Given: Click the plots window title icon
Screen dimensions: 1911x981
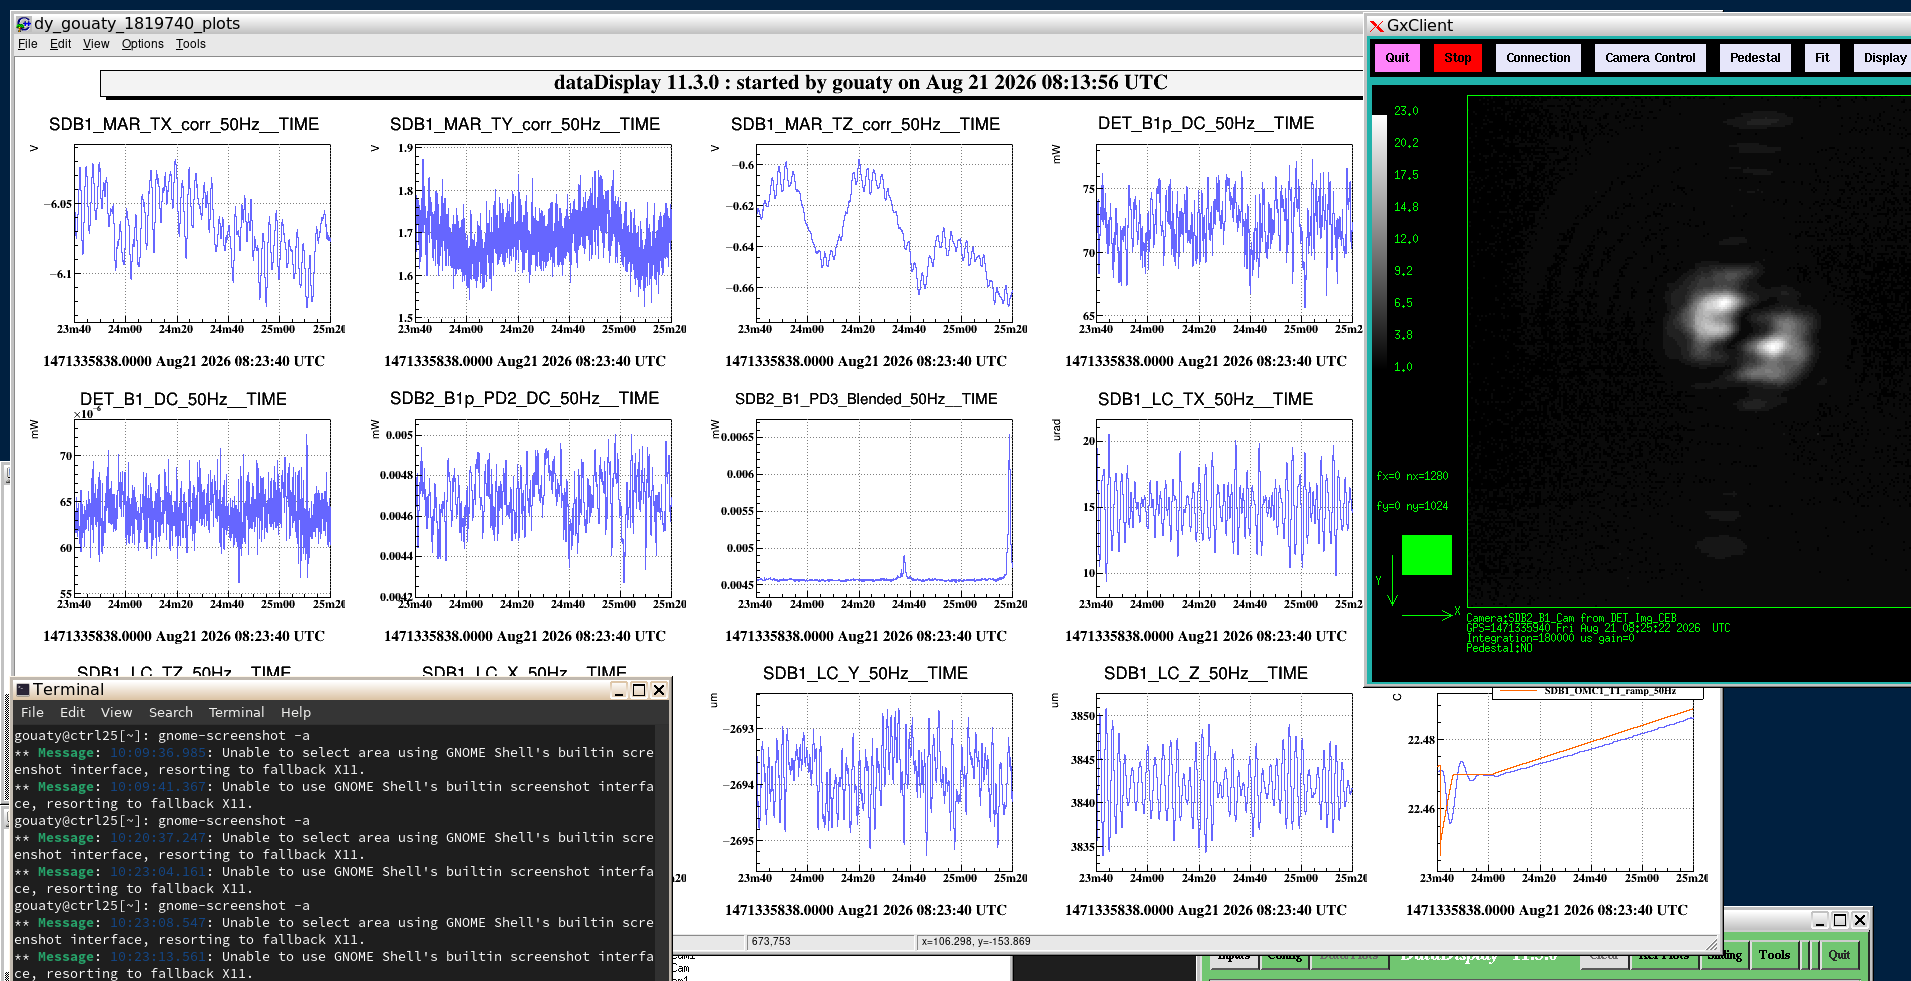Looking at the screenshot, I should [x=23, y=23].
